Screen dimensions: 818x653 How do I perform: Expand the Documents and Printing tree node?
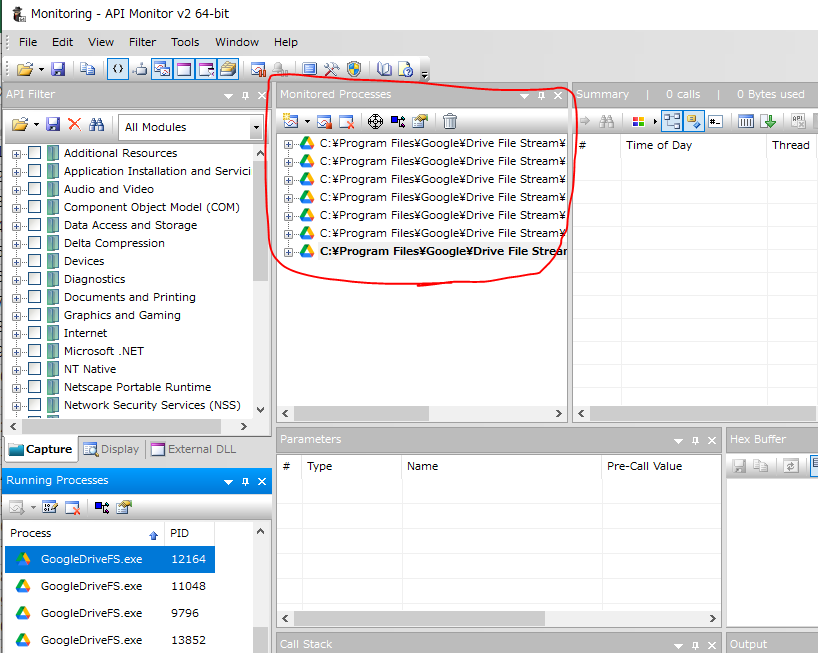click(x=16, y=298)
